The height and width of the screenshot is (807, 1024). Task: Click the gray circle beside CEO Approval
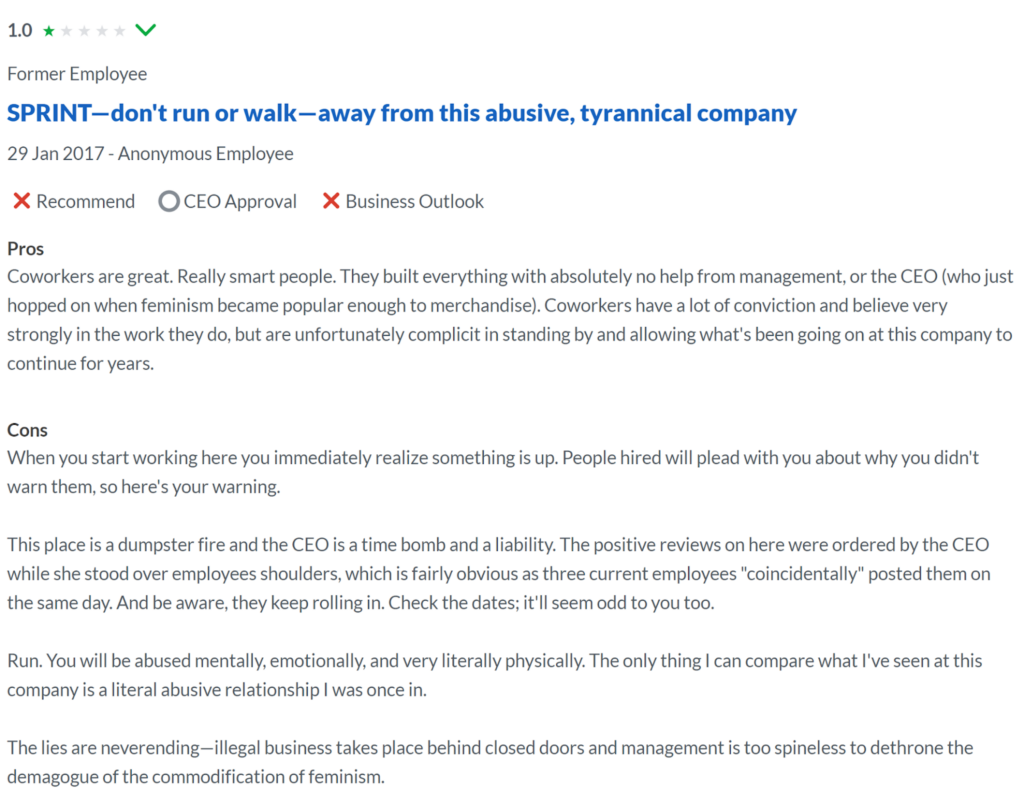168,201
